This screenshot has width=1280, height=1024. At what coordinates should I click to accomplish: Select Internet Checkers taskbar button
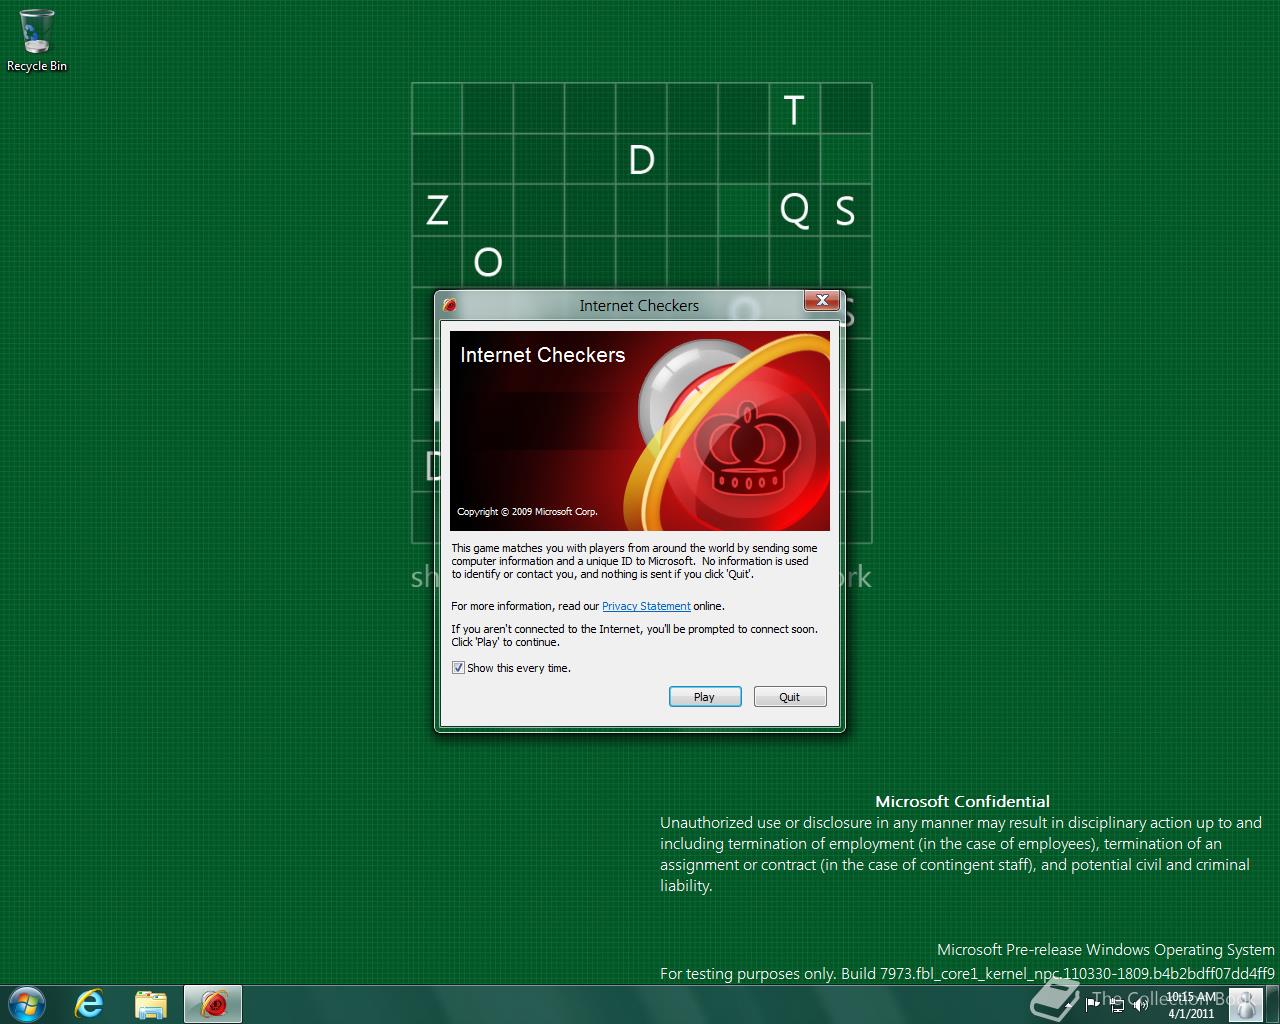click(213, 1004)
